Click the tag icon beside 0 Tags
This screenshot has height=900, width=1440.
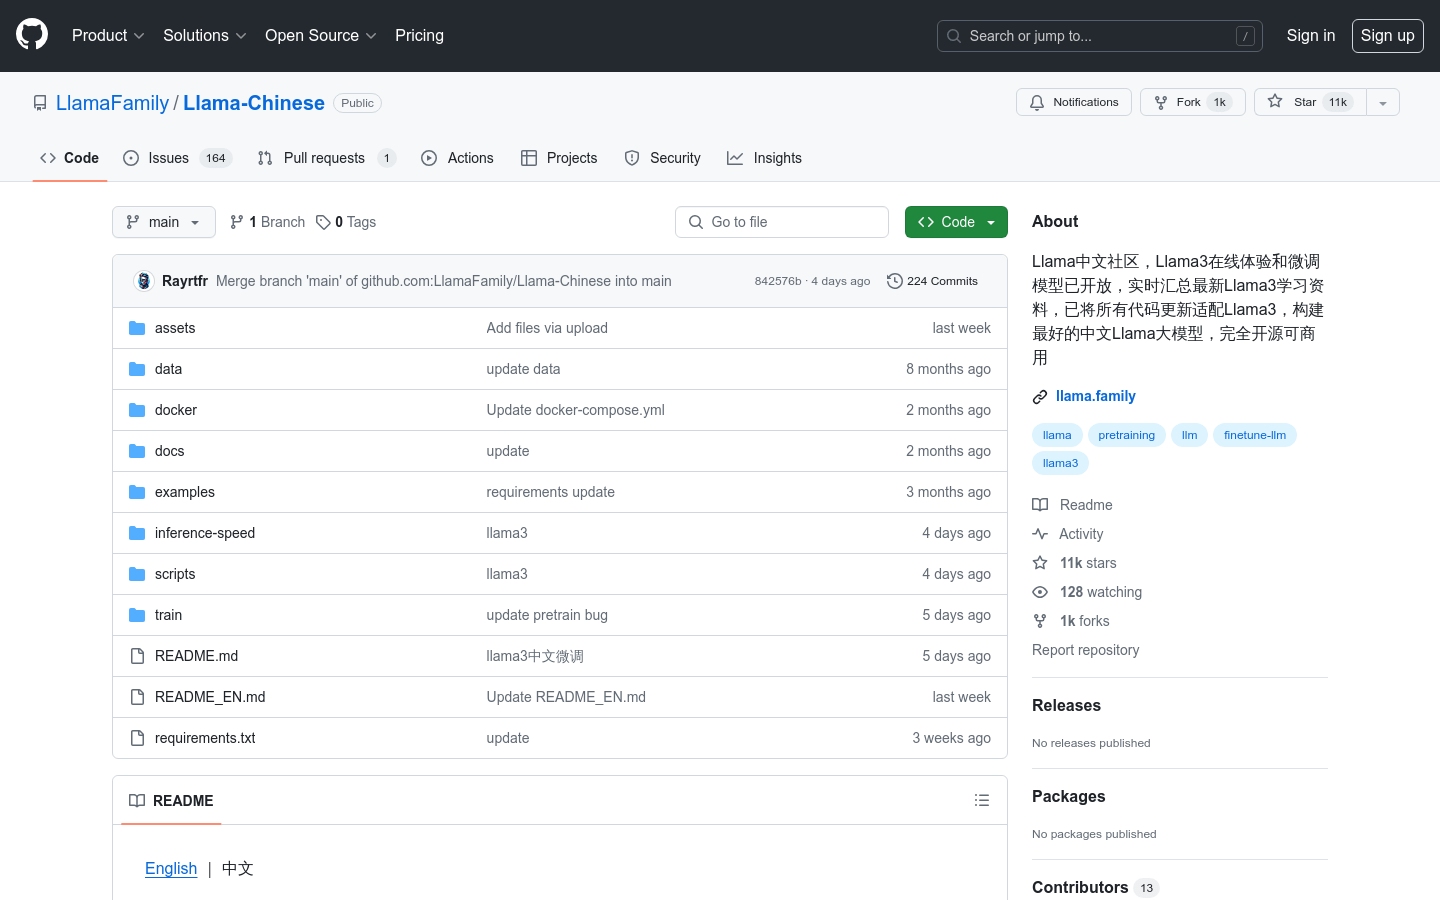coord(323,222)
